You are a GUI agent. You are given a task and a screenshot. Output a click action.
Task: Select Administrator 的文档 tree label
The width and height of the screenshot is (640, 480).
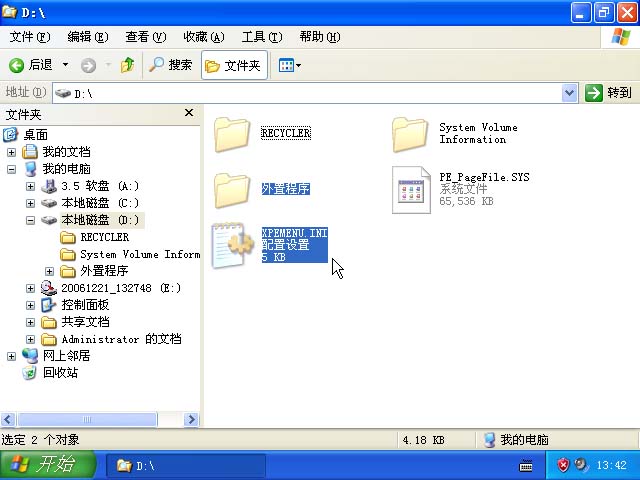tap(121, 339)
